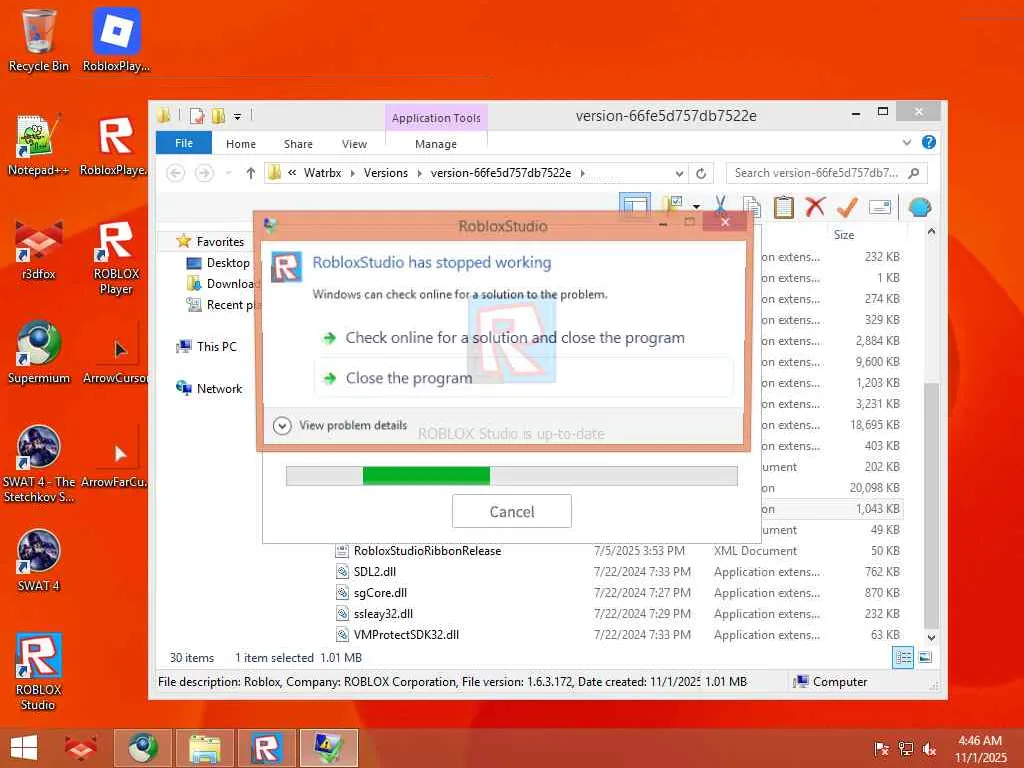Open the View ribbon tab

pos(355,144)
